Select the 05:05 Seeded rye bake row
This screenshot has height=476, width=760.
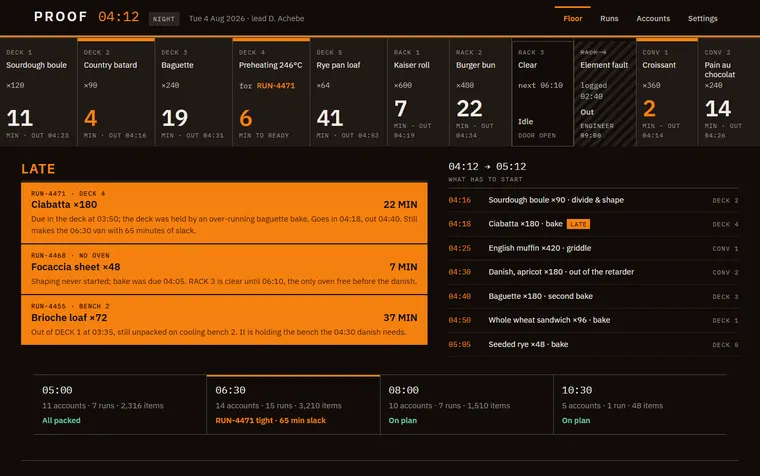(593, 344)
